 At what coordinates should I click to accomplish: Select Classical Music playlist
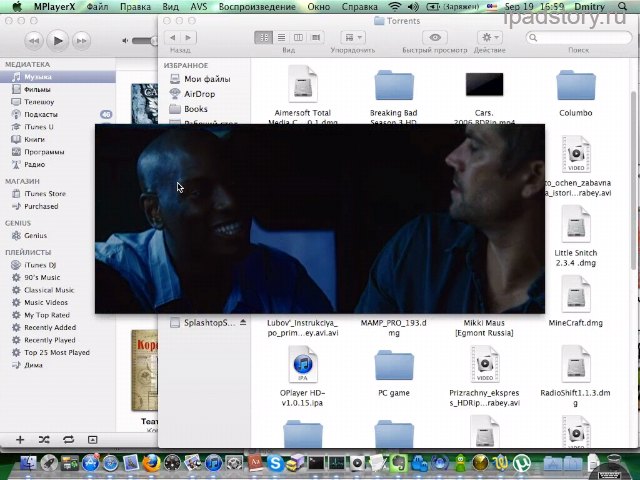pyautogui.click(x=49, y=290)
